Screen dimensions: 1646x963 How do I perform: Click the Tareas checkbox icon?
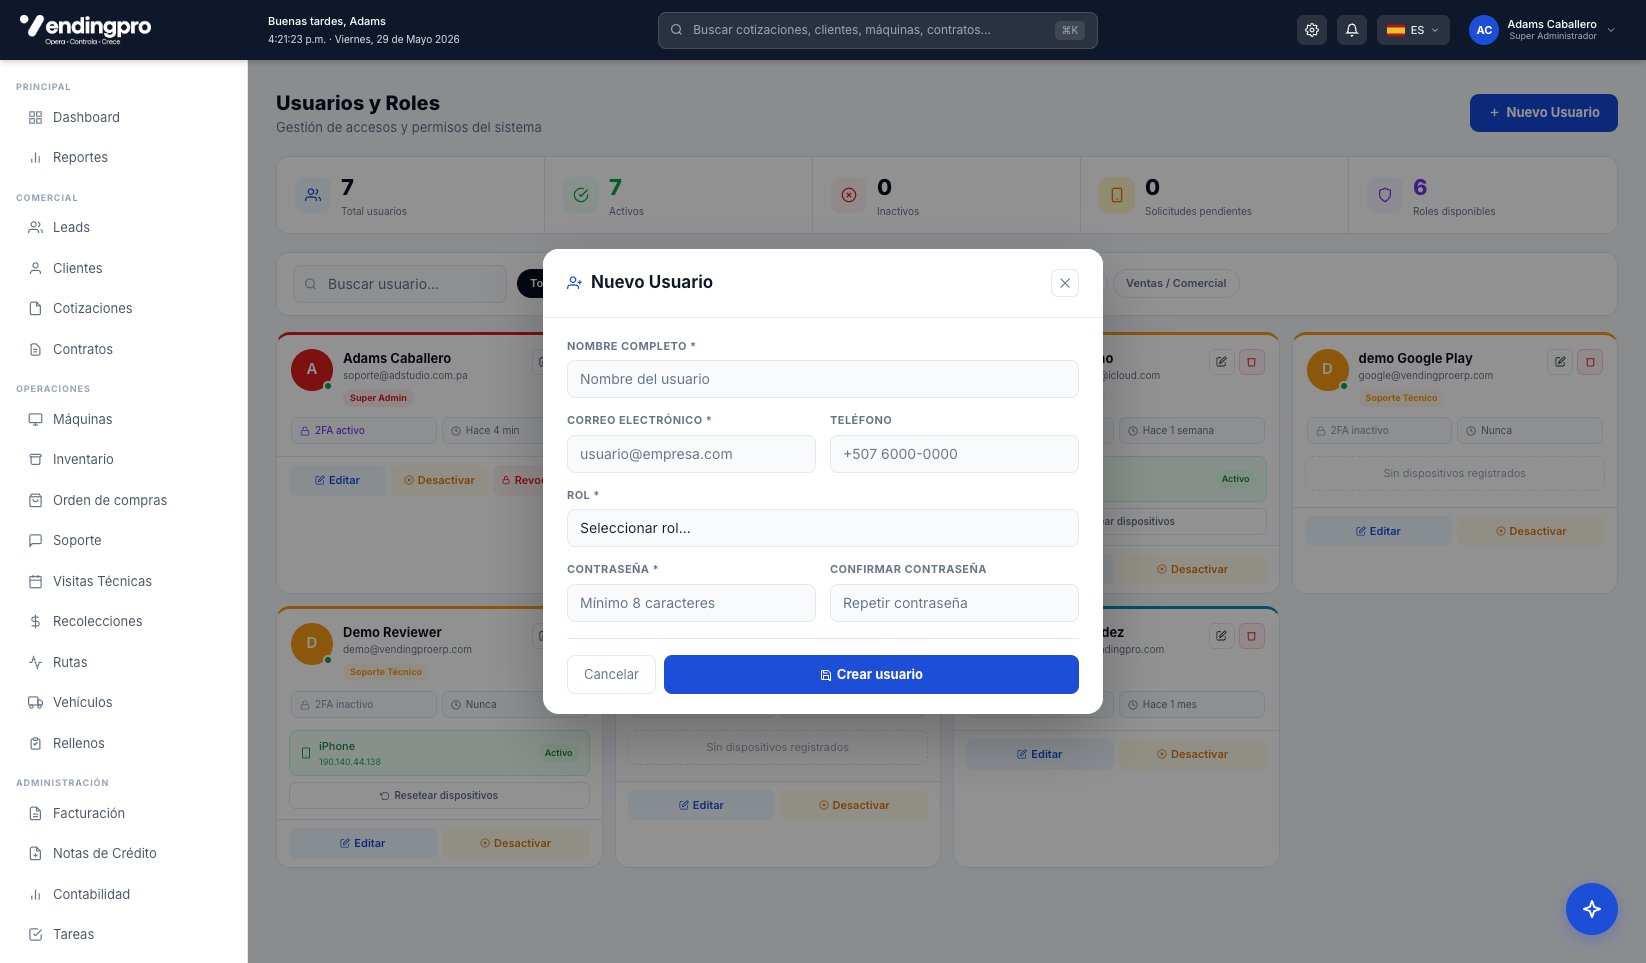pos(35,934)
